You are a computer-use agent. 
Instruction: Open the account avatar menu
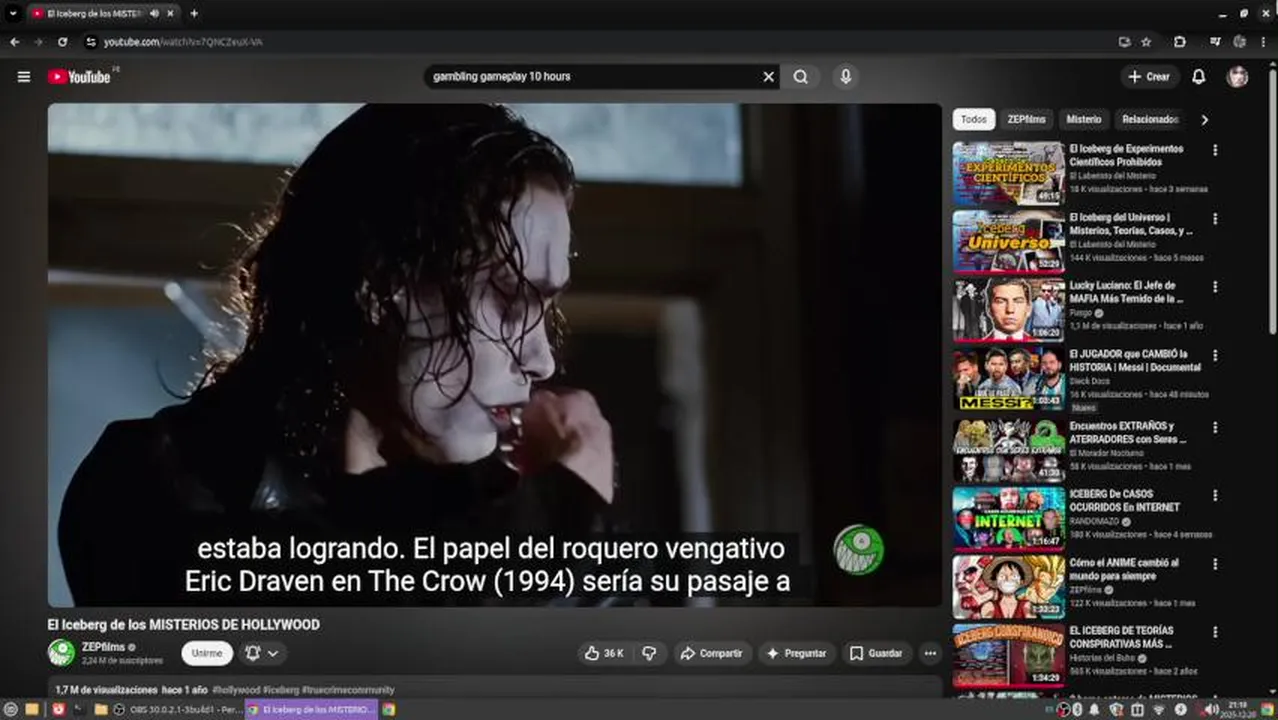click(x=1238, y=77)
